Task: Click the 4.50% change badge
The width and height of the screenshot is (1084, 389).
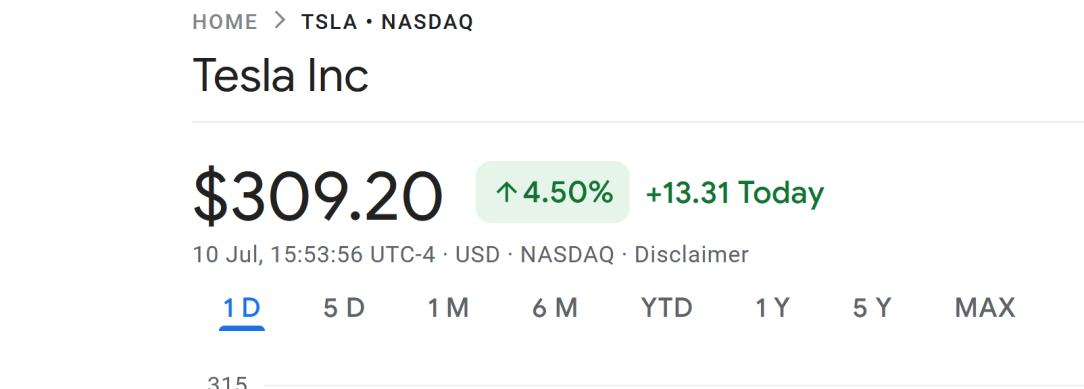Action: pyautogui.click(x=552, y=192)
